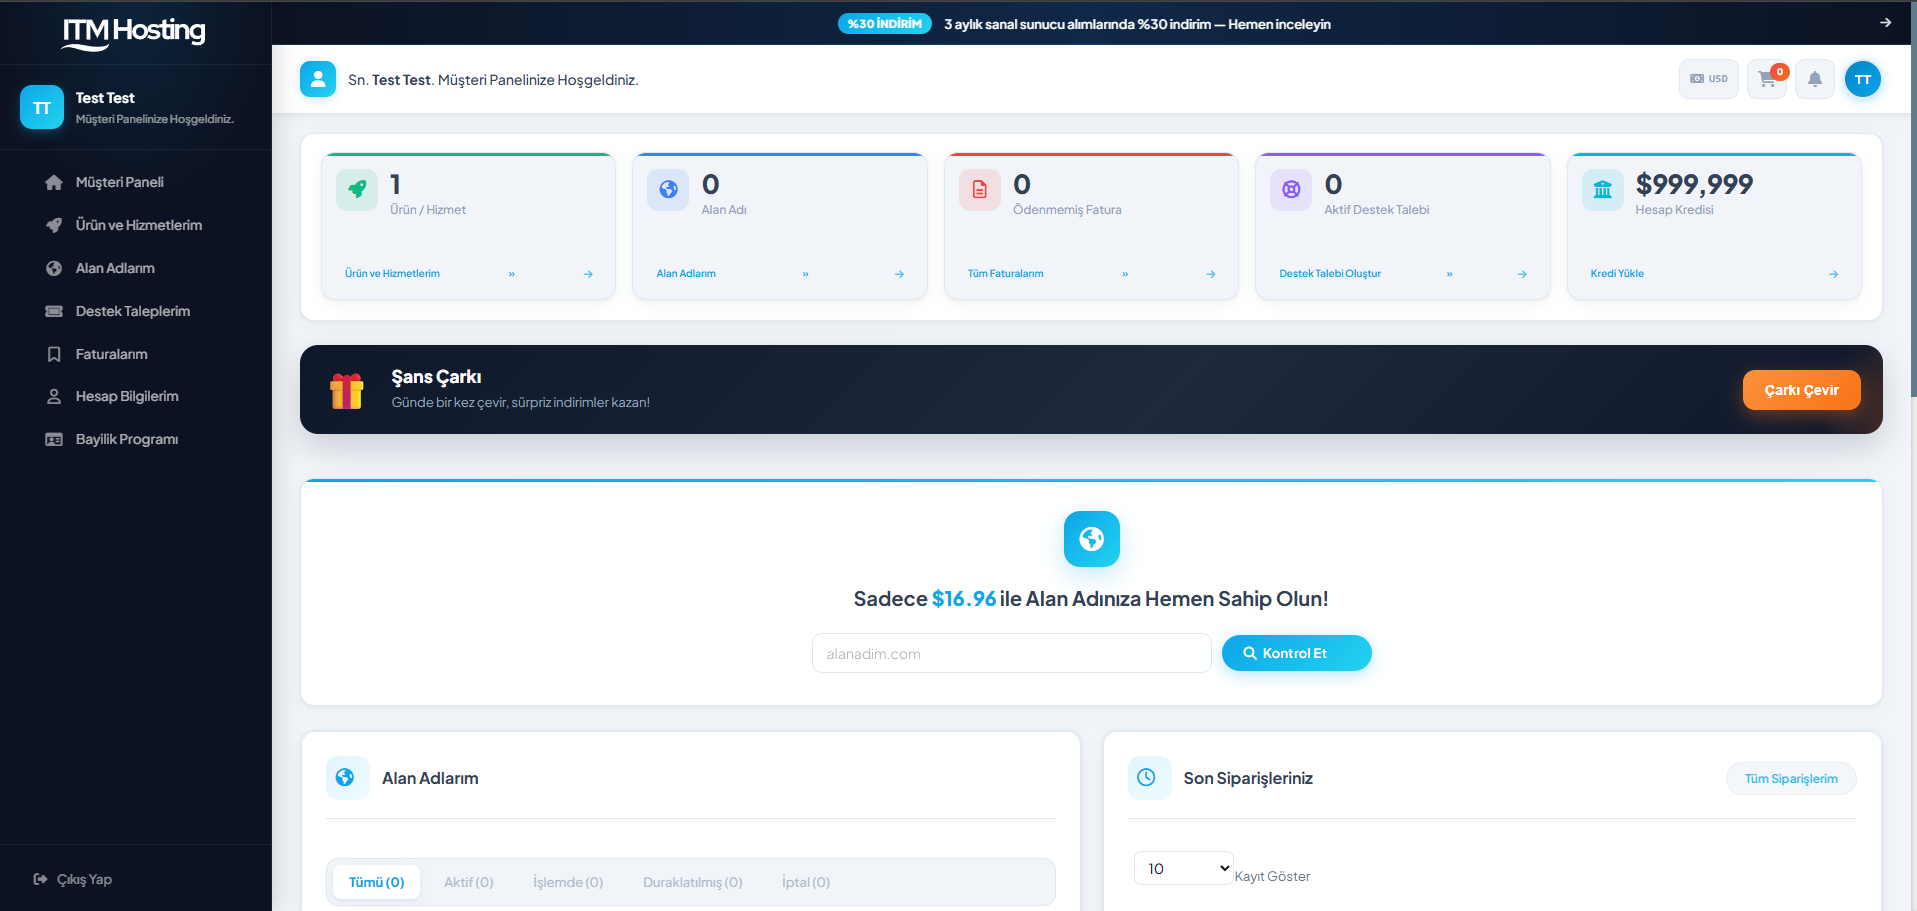Image resolution: width=1917 pixels, height=911 pixels.
Task: Click the arrow on Ürün ve Hizmetlerim card
Action: [x=588, y=274]
